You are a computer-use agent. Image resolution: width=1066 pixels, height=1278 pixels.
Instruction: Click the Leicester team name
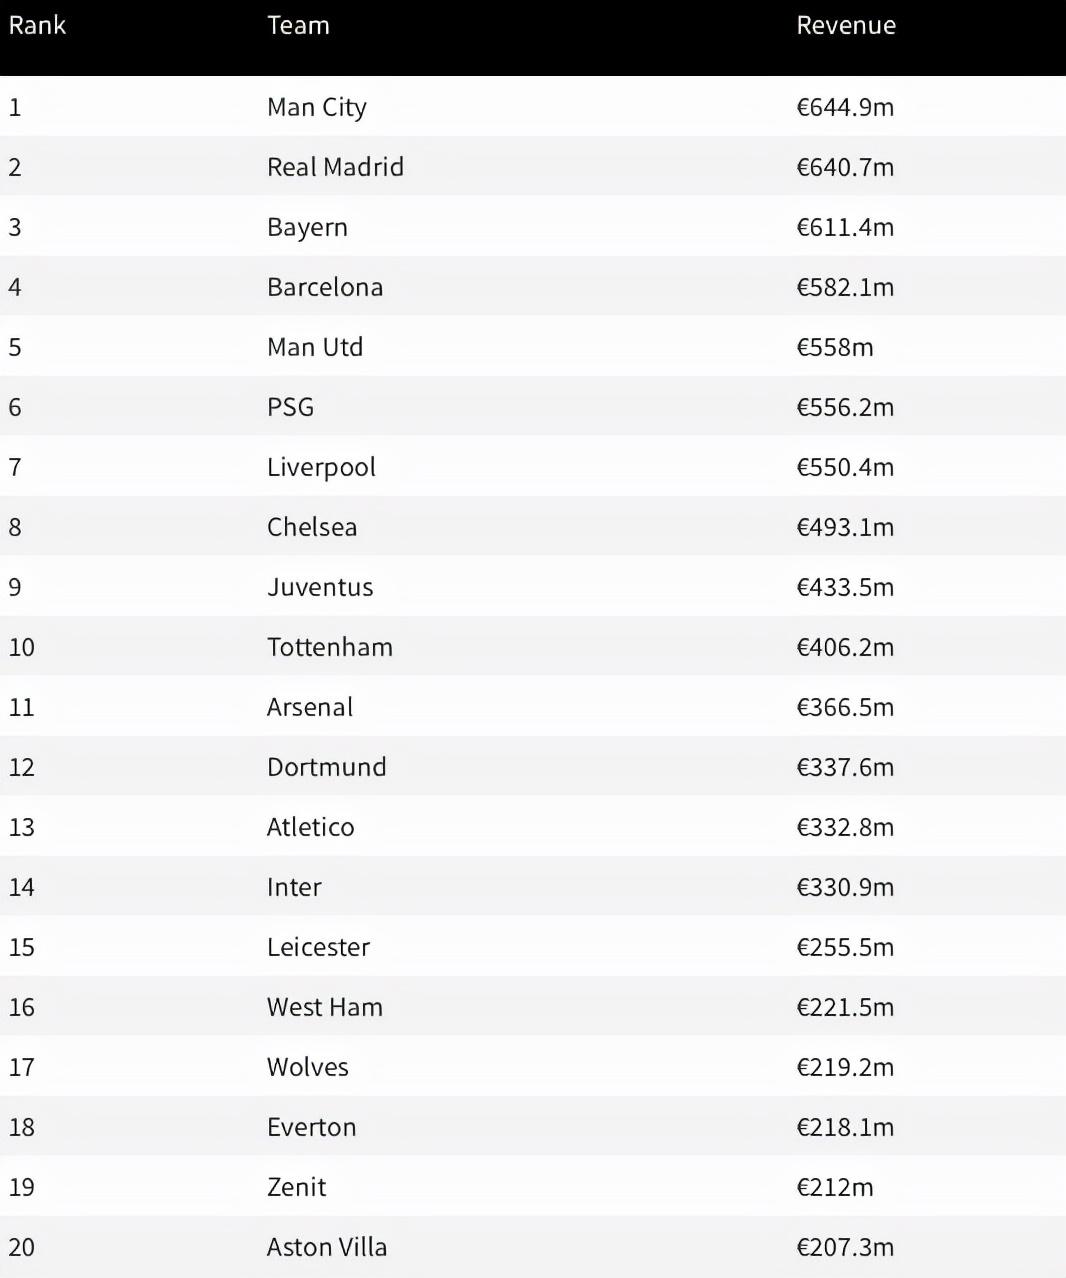(318, 947)
